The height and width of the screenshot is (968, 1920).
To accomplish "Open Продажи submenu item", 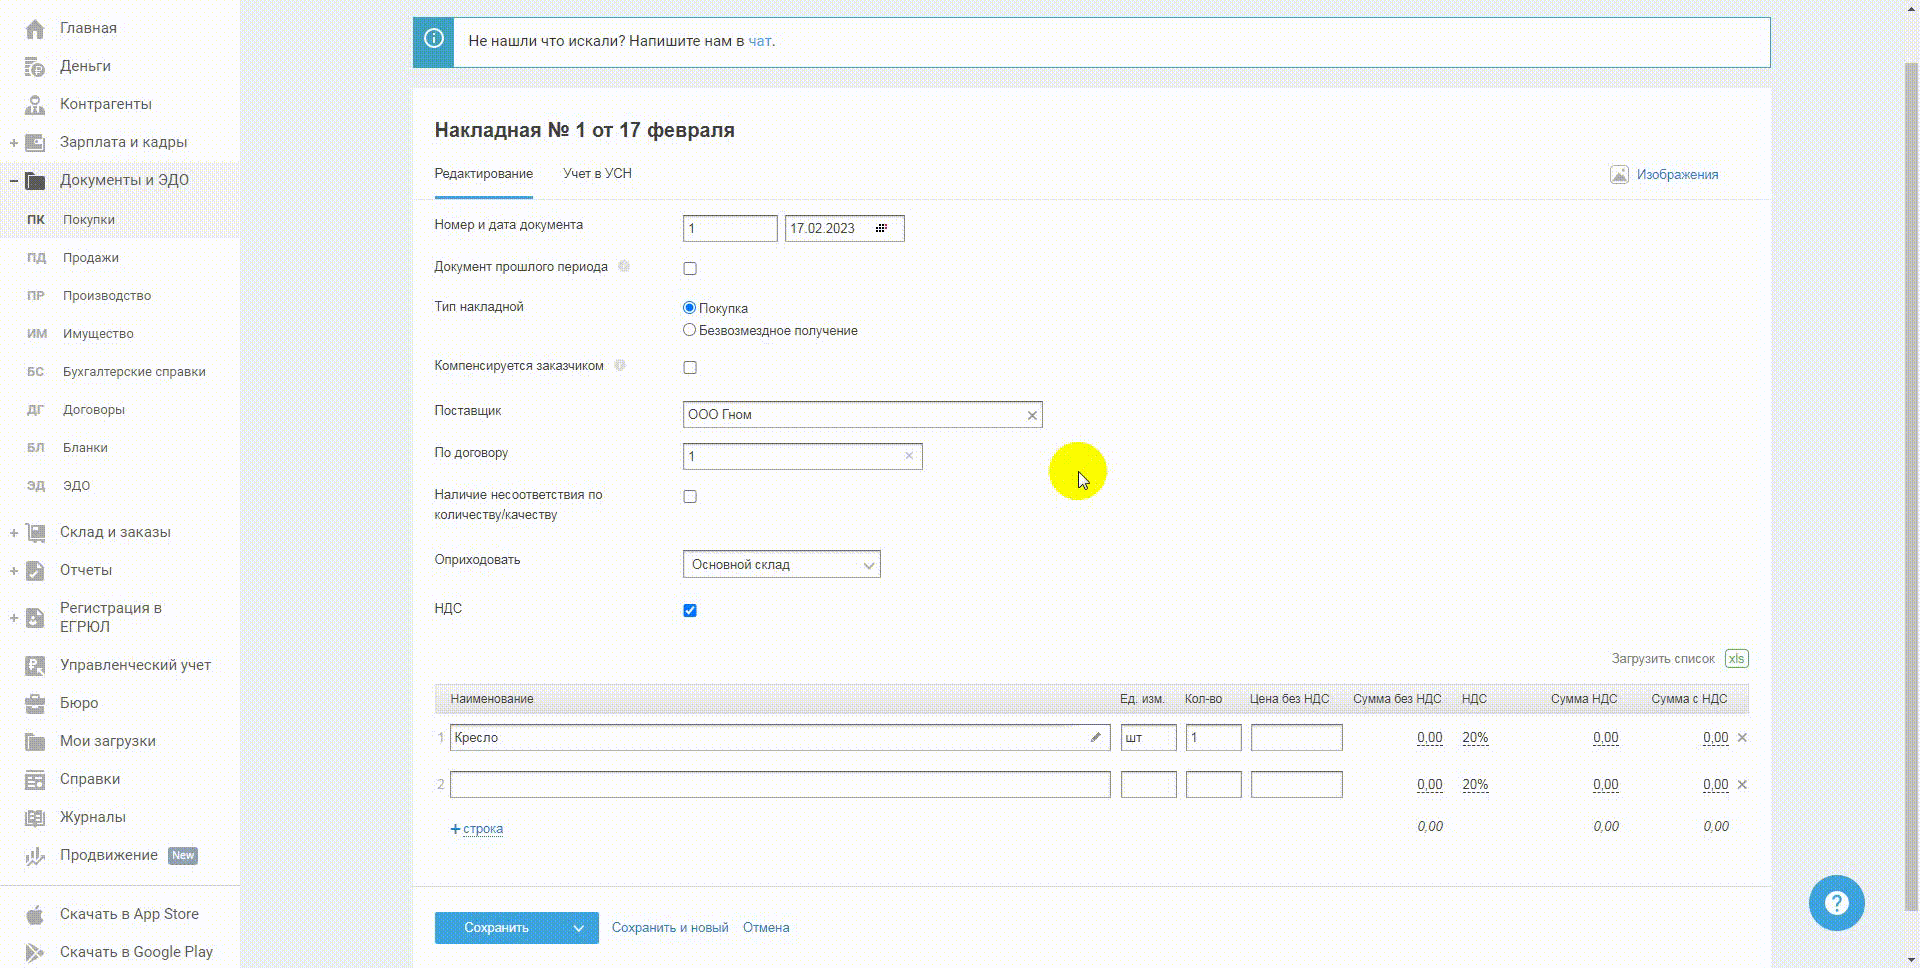I will pyautogui.click(x=91, y=258).
